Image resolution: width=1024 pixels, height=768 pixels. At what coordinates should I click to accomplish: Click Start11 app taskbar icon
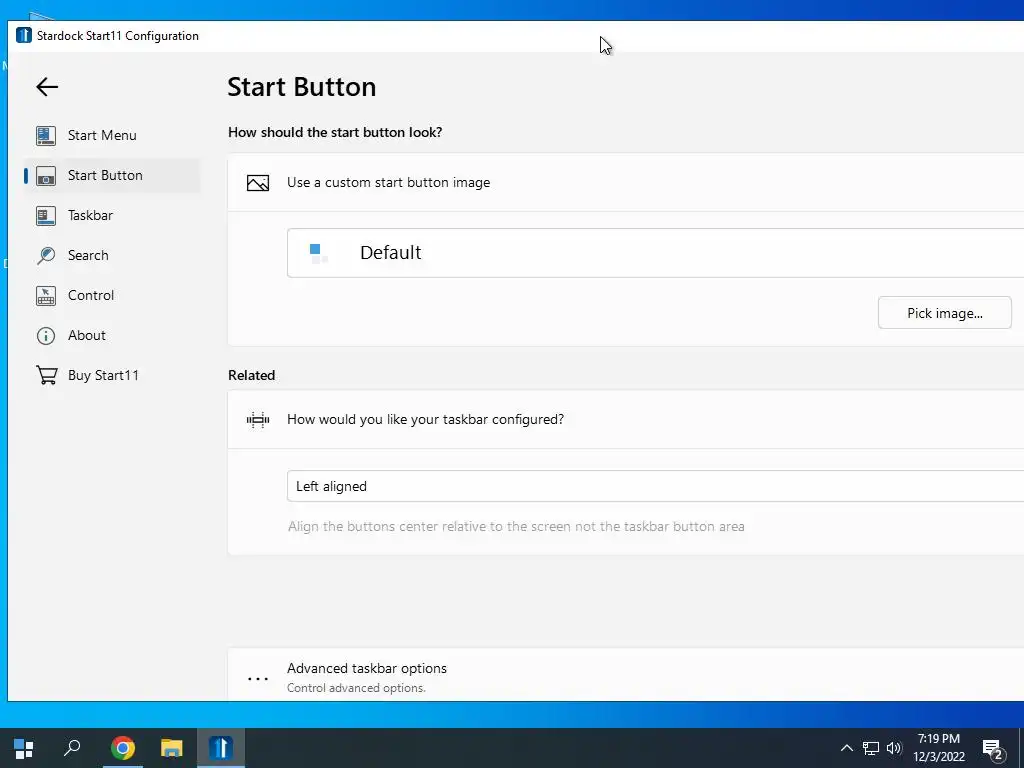click(221, 748)
